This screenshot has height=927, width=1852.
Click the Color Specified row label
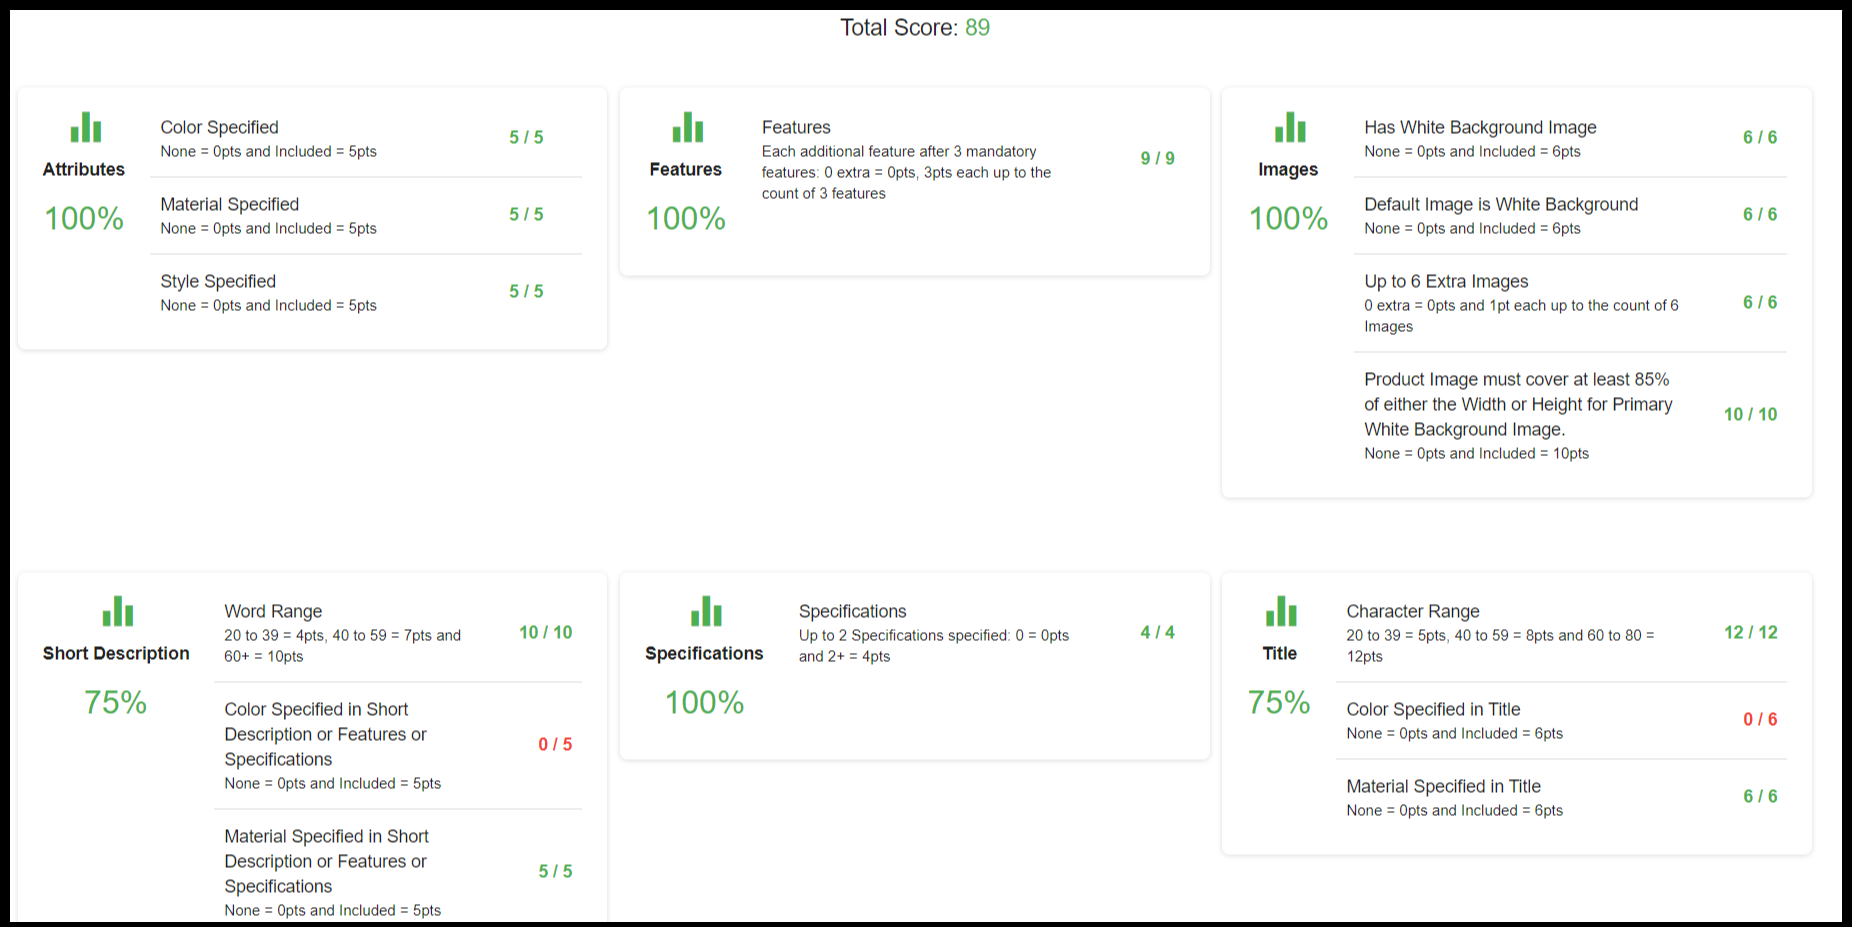[x=219, y=127]
